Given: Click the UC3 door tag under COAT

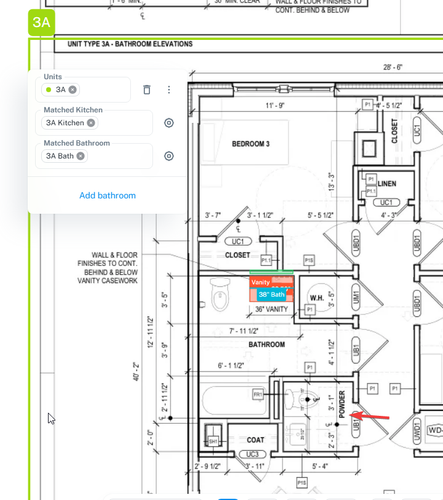Looking at the screenshot, I should pos(252,454).
